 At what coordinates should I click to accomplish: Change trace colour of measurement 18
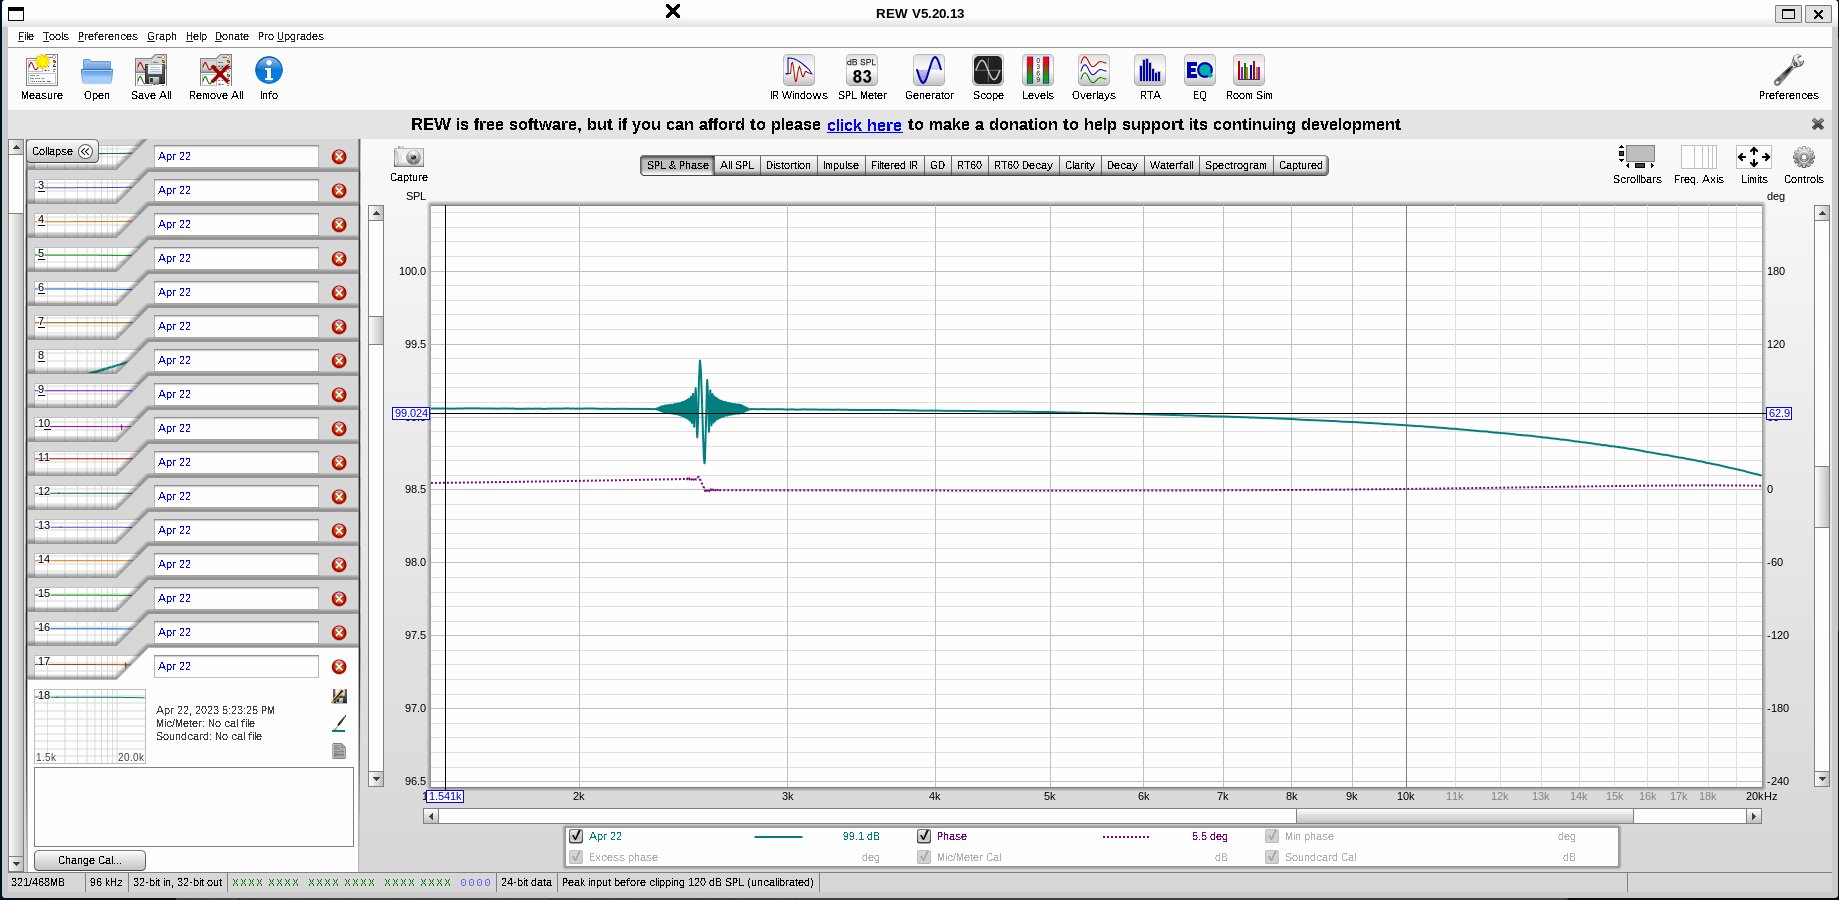339,723
